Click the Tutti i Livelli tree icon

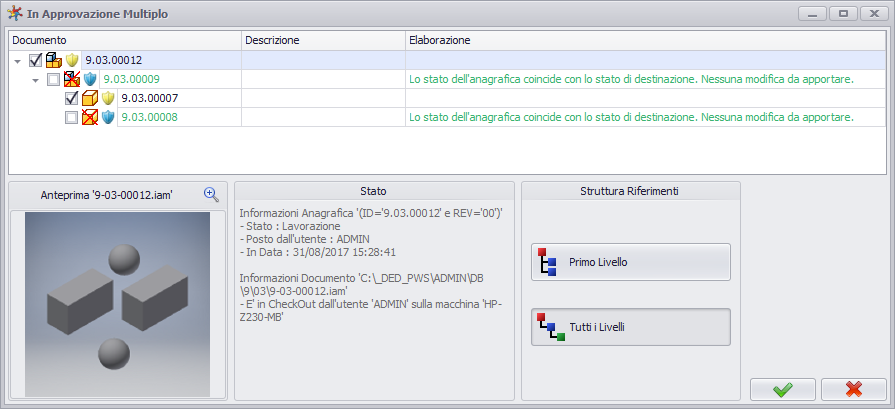coord(551,327)
